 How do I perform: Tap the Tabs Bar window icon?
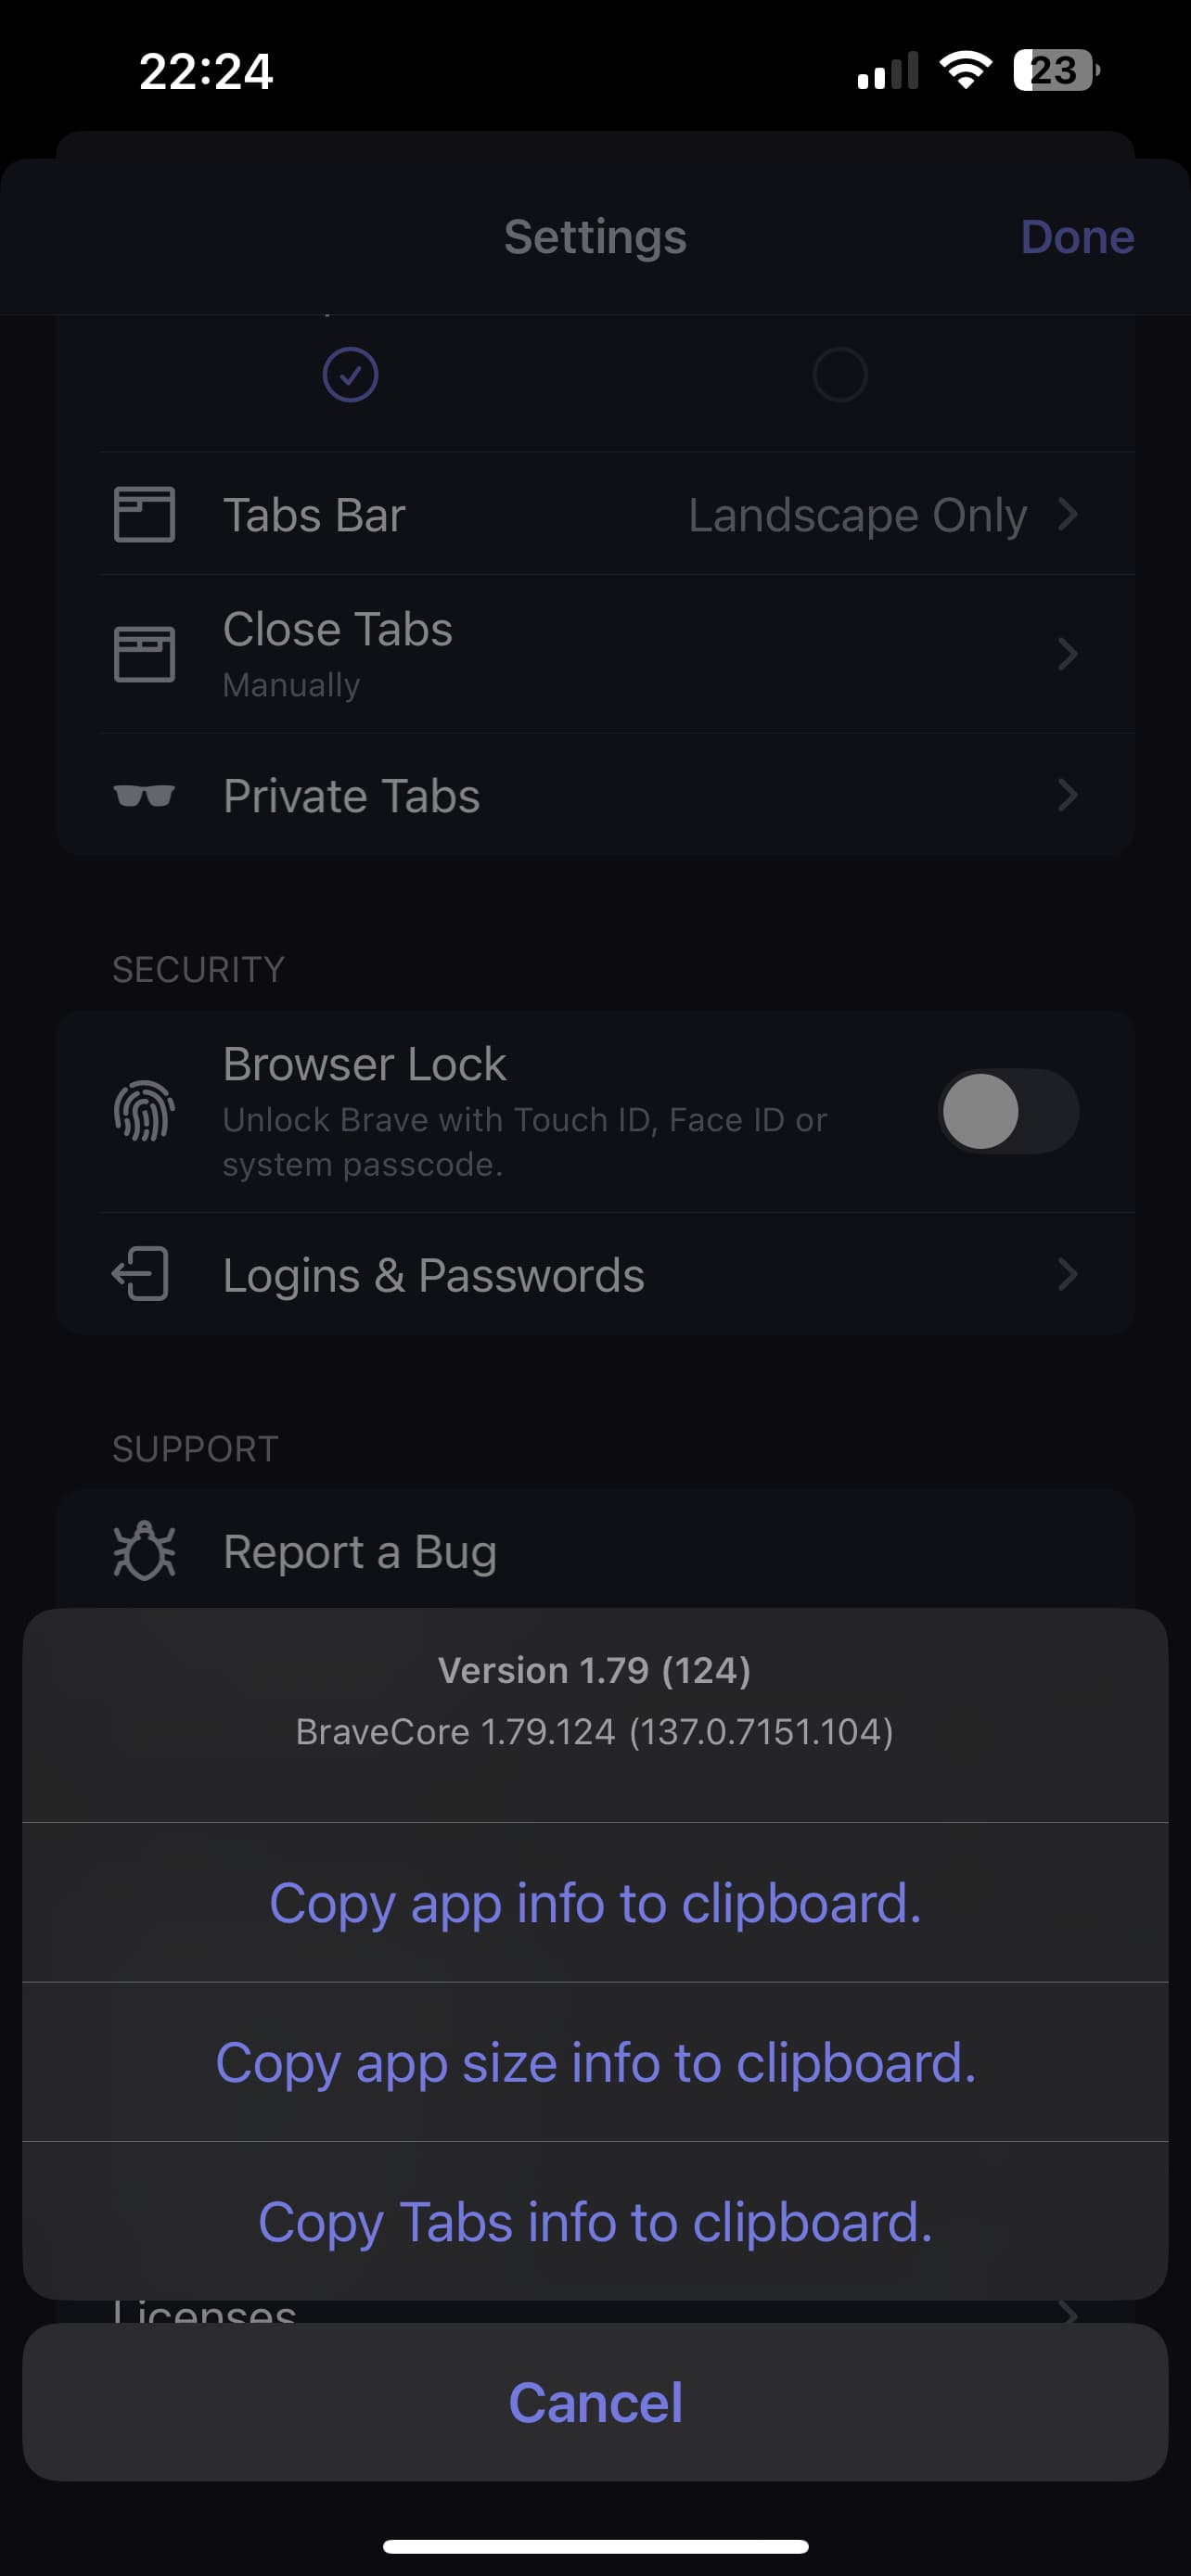click(144, 515)
